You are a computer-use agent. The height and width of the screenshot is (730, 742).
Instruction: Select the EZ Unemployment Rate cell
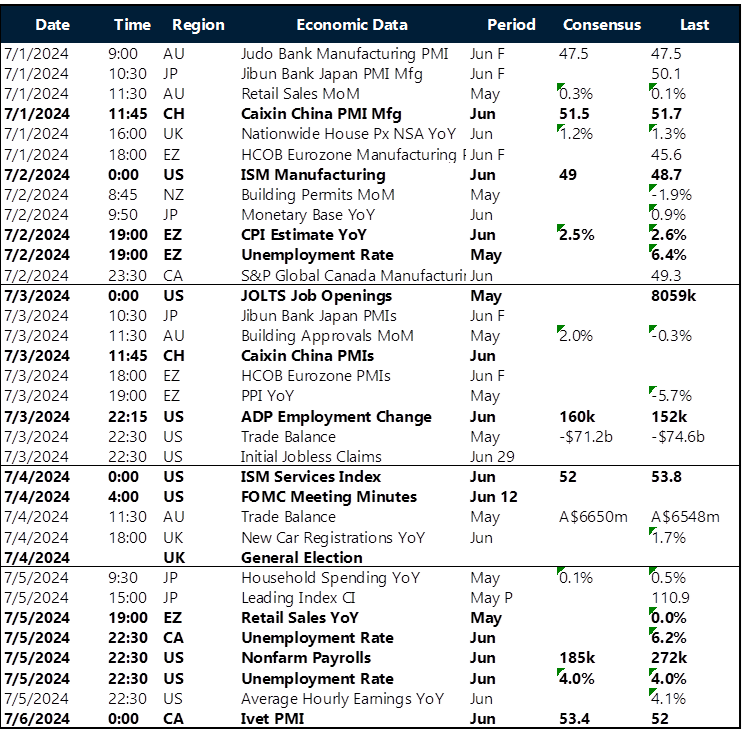coord(318,255)
